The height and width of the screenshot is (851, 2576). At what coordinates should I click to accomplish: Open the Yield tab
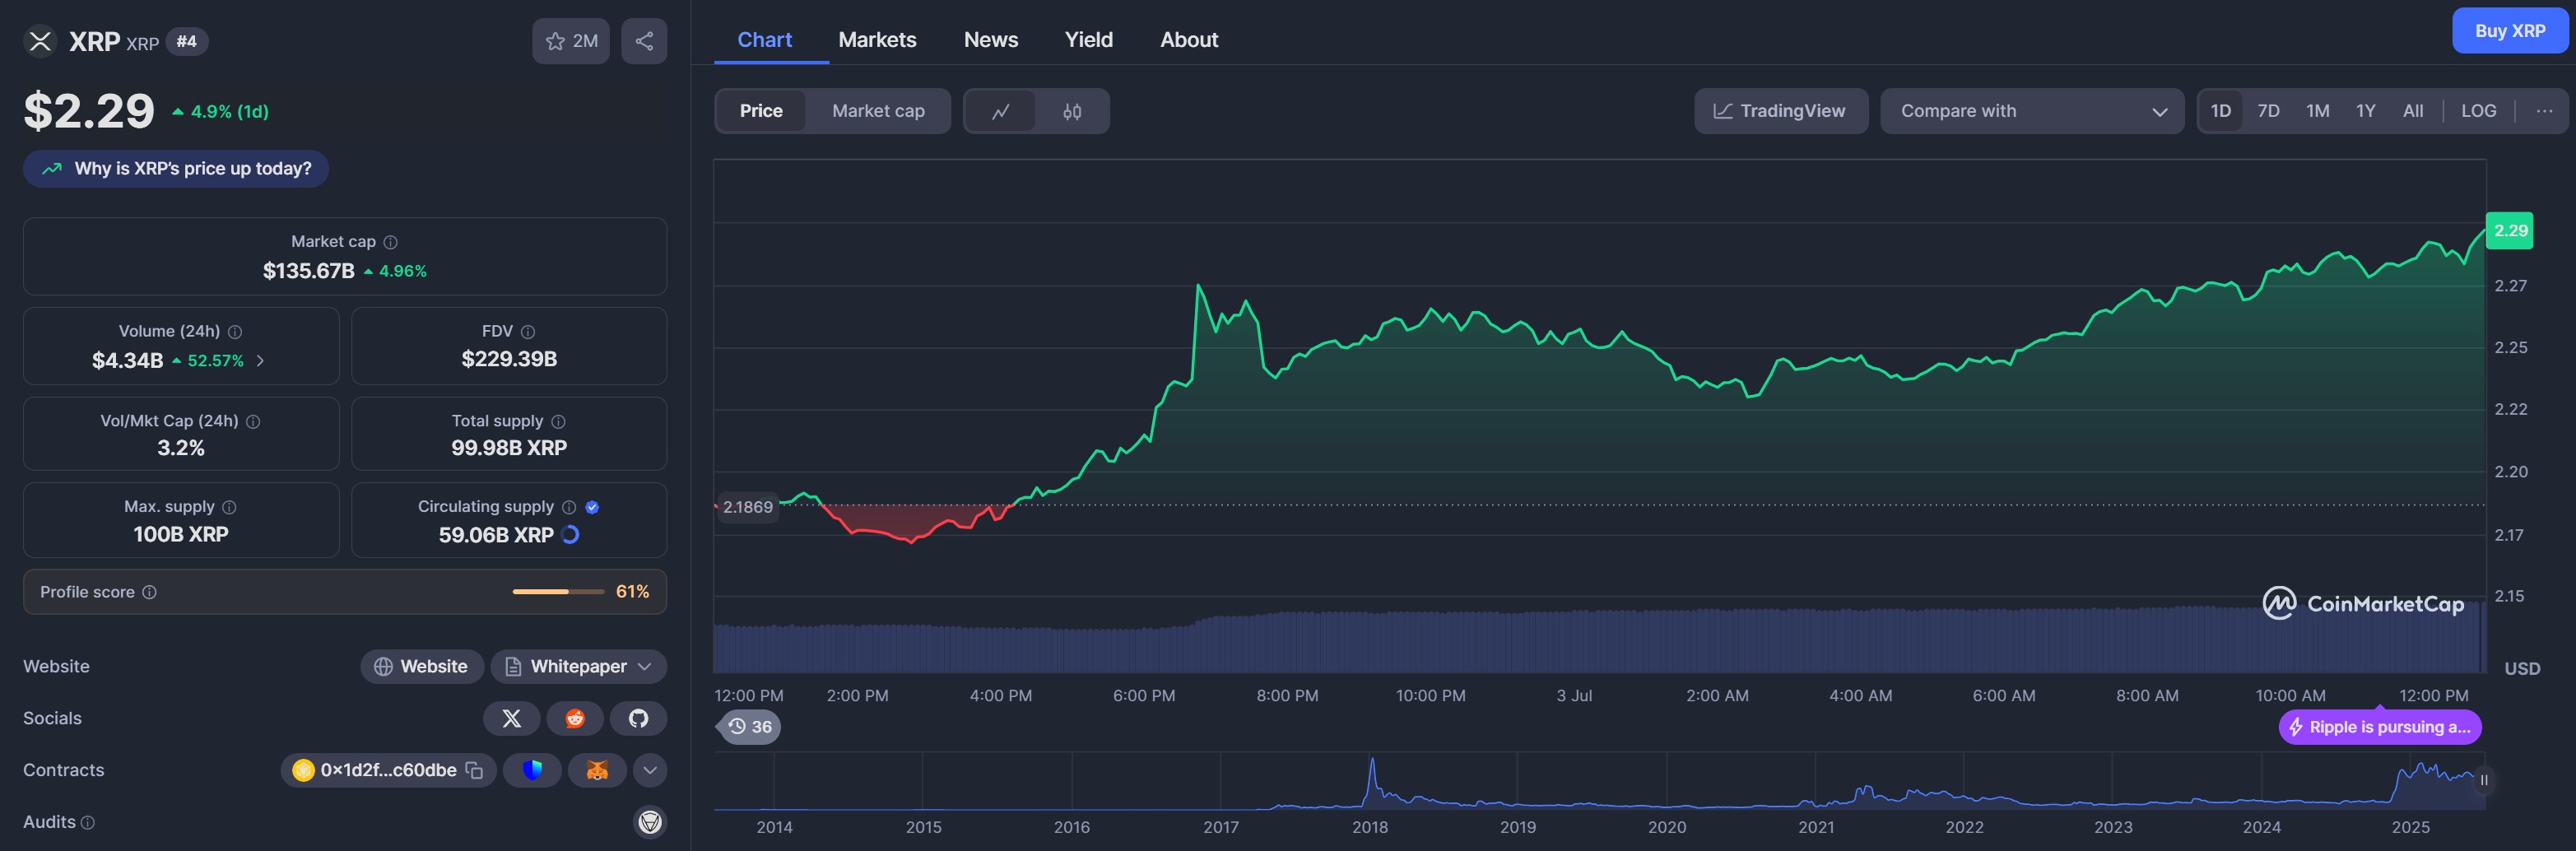click(1088, 40)
